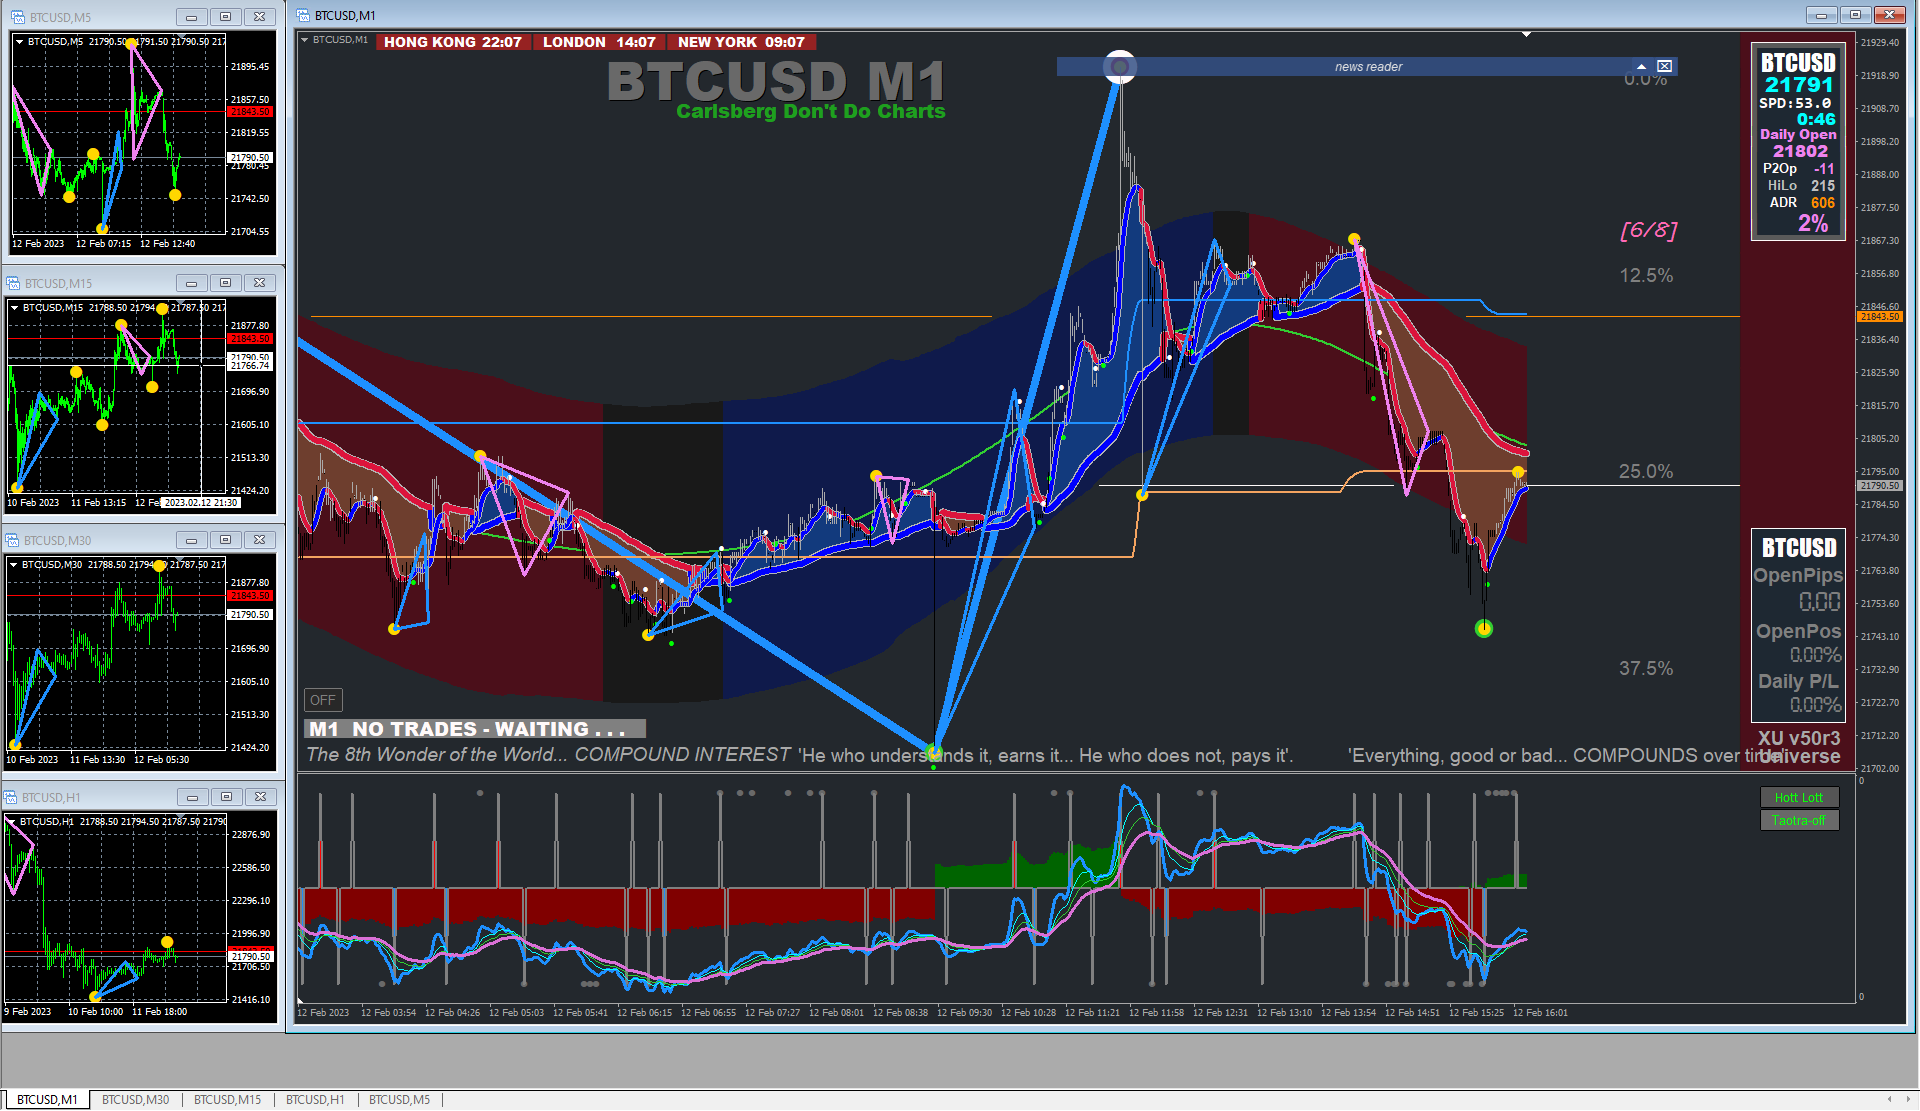This screenshot has height=1111, width=1920.
Task: Toggle the Taotra-off indicator button
Action: (1798, 821)
